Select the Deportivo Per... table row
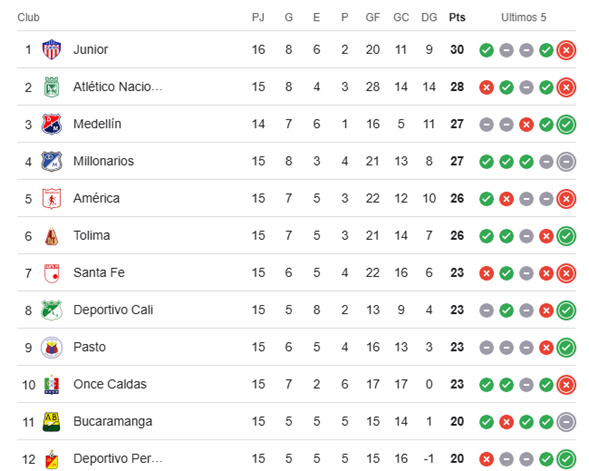 pyautogui.click(x=296, y=459)
